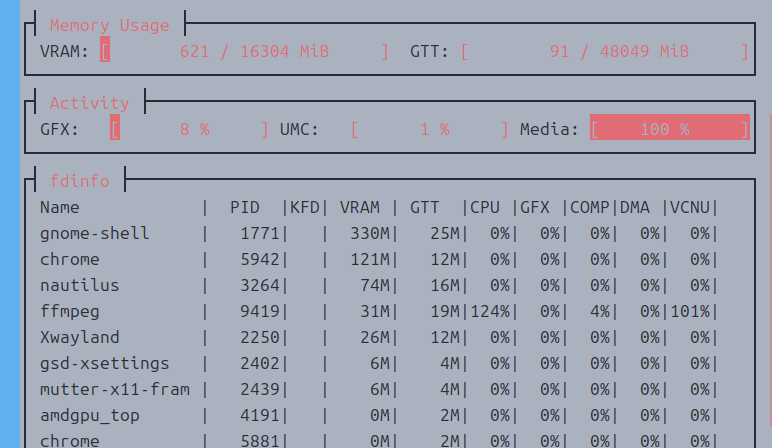Click the COMP column header

pos(589,207)
